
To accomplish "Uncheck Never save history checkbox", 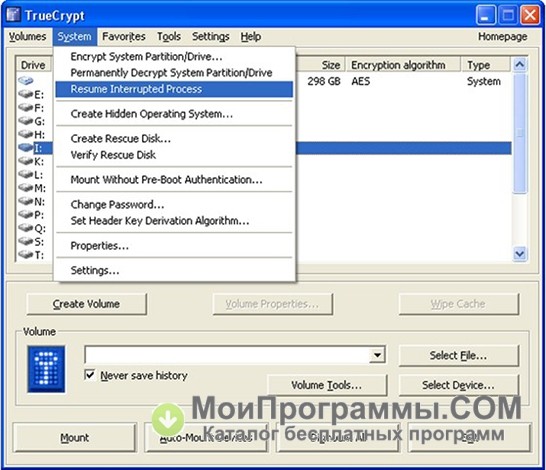I will (x=90, y=375).
